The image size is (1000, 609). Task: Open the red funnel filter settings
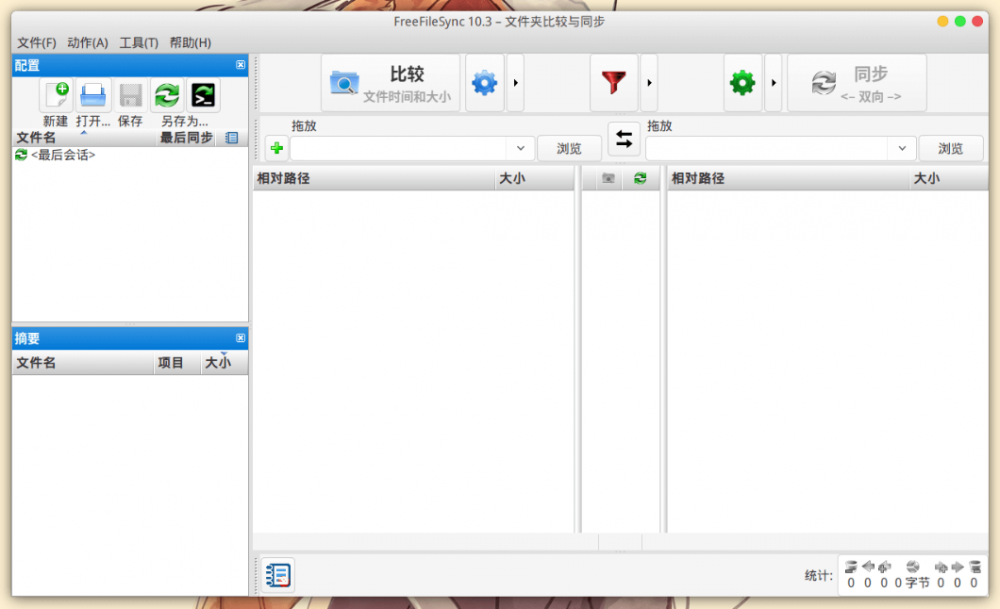click(x=614, y=83)
